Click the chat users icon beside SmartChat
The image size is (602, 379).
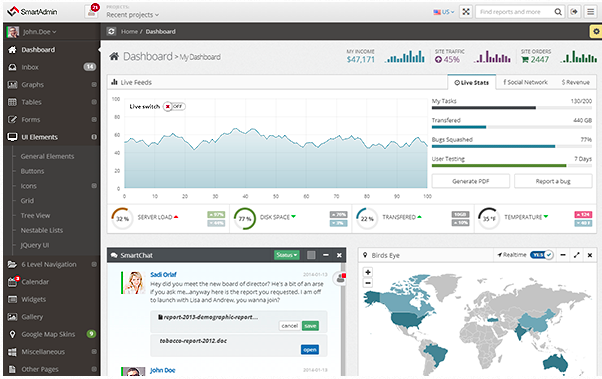coord(341,279)
